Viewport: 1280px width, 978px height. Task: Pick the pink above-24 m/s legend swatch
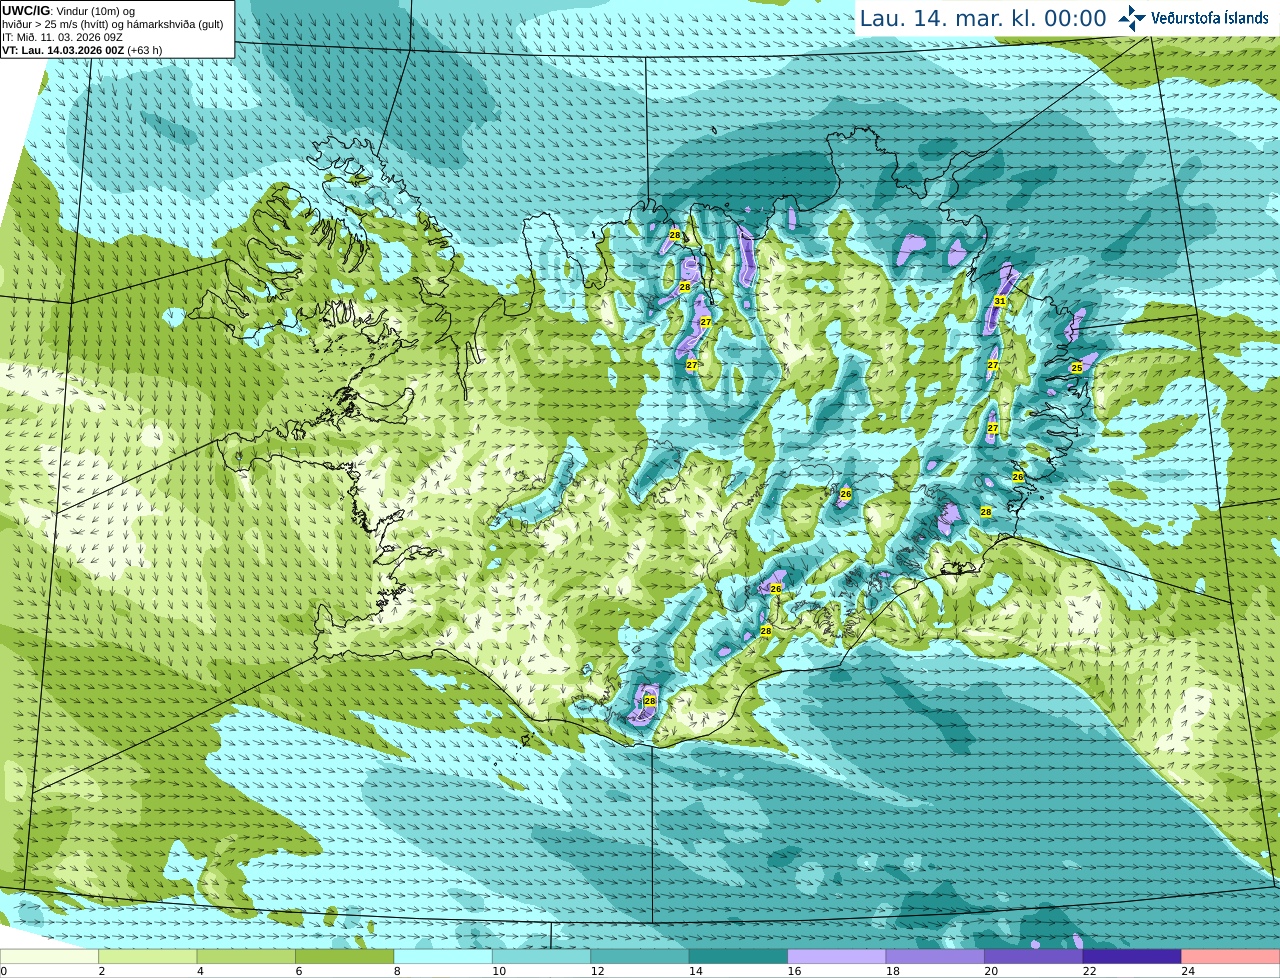point(1231,956)
